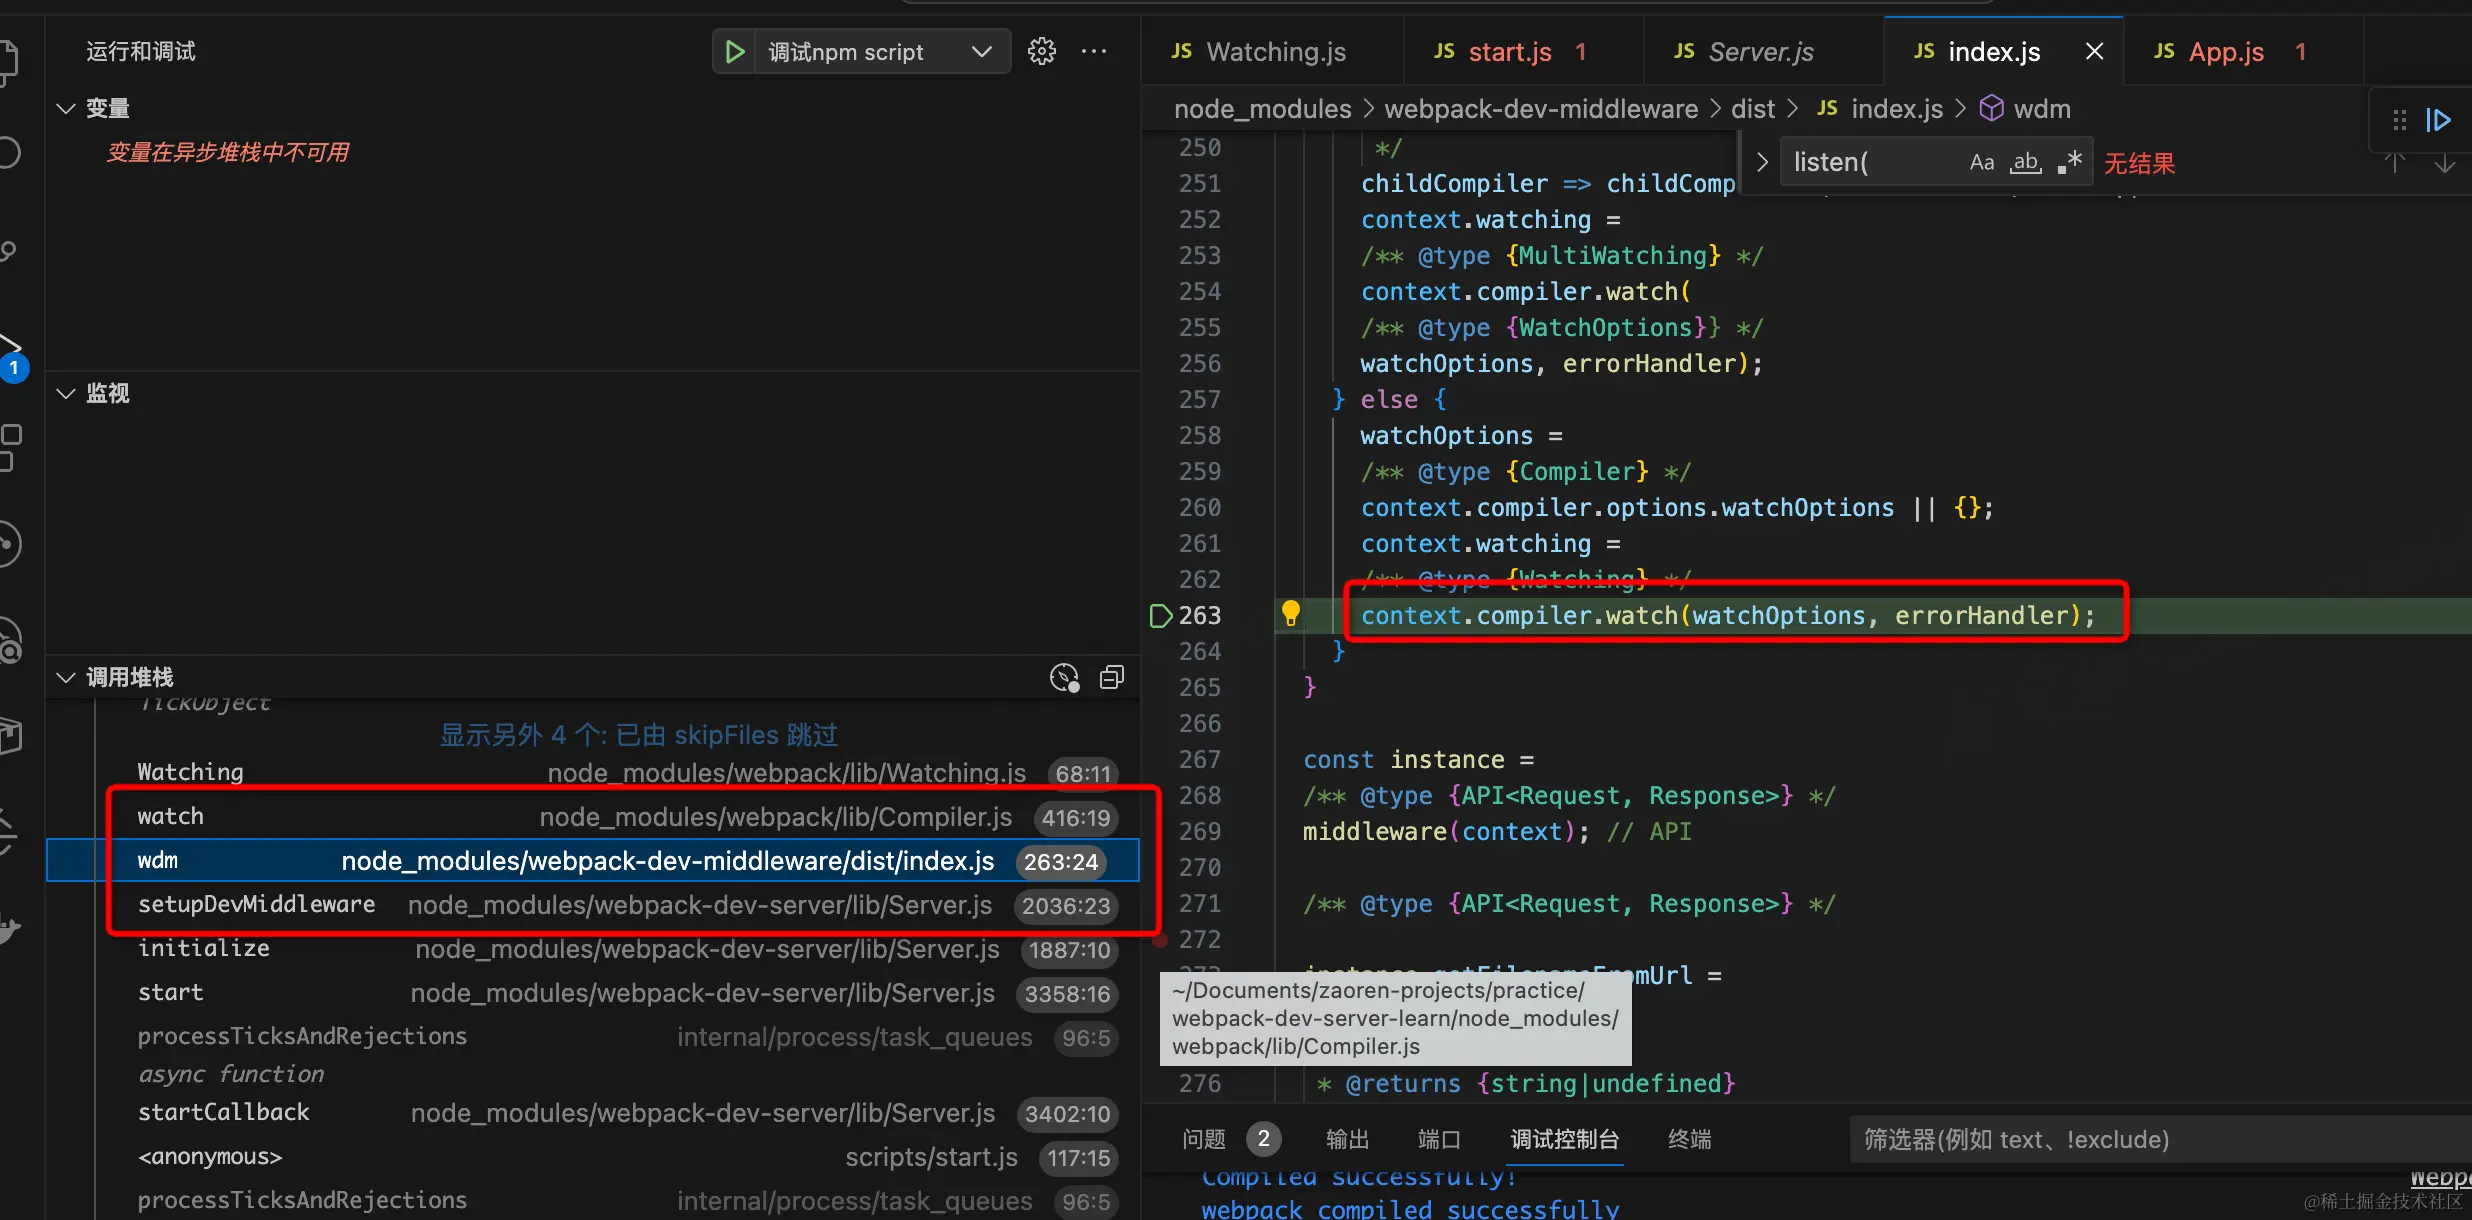Image resolution: width=2472 pixels, height=1220 pixels.
Task: Click lightbulb code action on line 263
Action: [x=1290, y=613]
